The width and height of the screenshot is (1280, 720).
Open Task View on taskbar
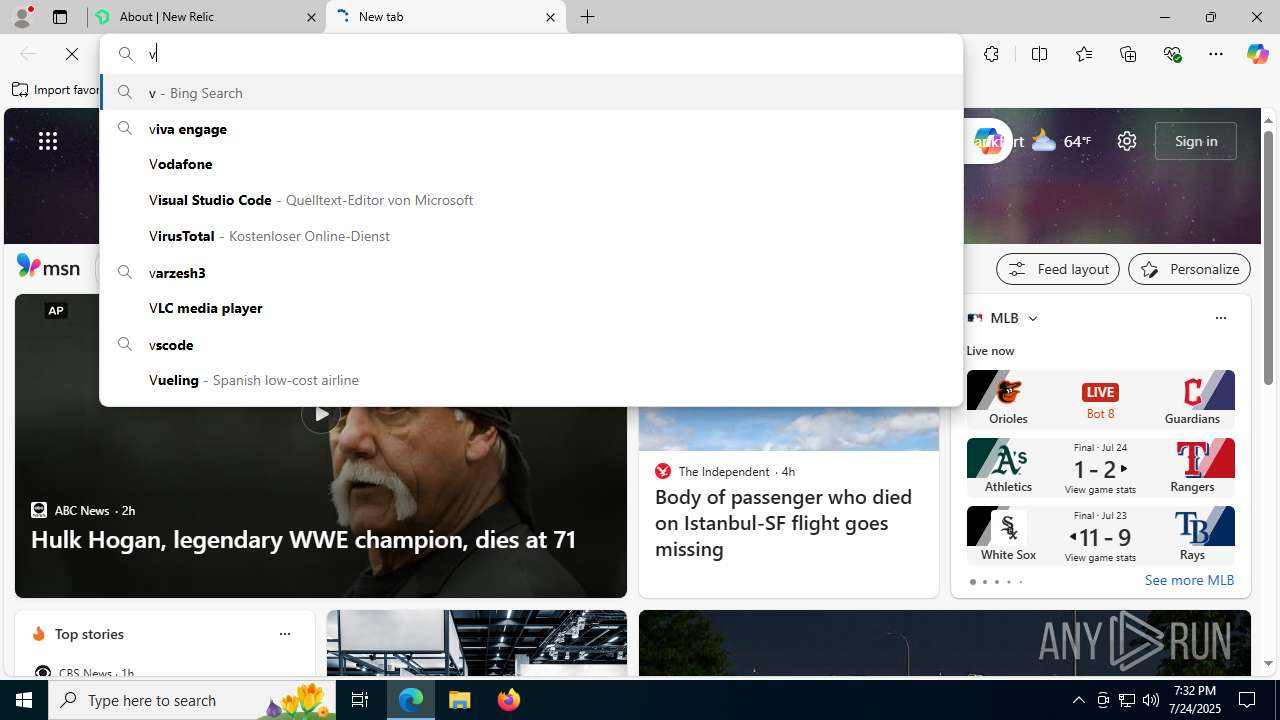tap(360, 700)
